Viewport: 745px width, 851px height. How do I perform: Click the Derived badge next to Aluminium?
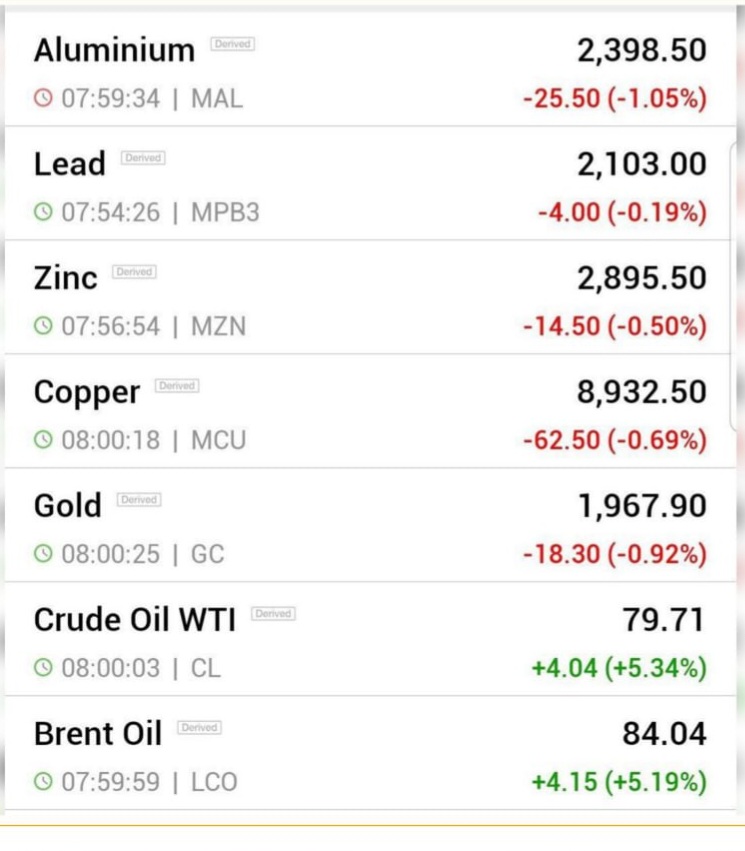233,44
